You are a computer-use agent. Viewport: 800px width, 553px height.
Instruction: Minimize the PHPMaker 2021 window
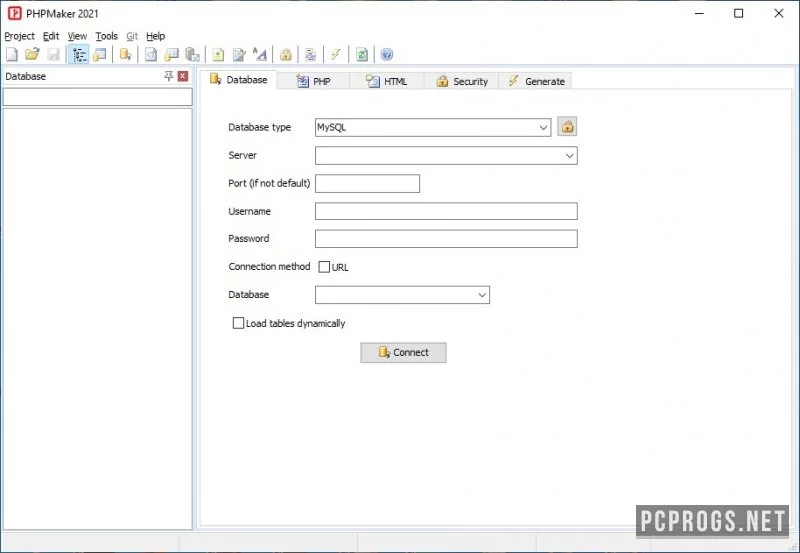pos(699,13)
